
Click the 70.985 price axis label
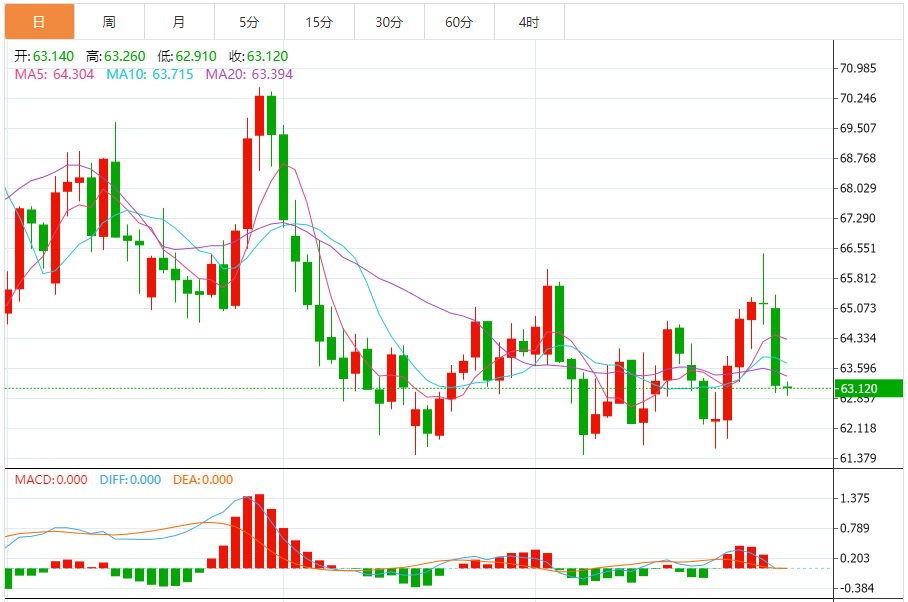click(859, 68)
